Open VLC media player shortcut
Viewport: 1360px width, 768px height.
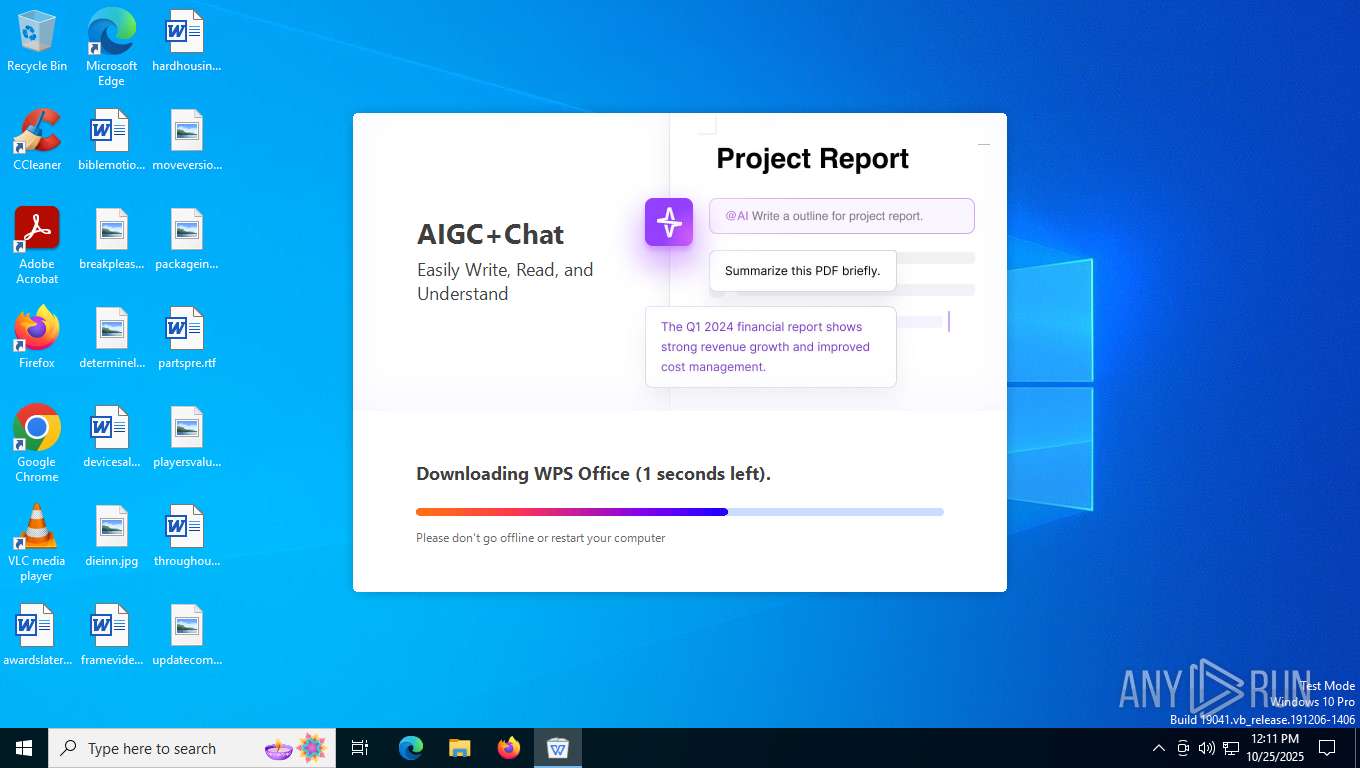37,543
